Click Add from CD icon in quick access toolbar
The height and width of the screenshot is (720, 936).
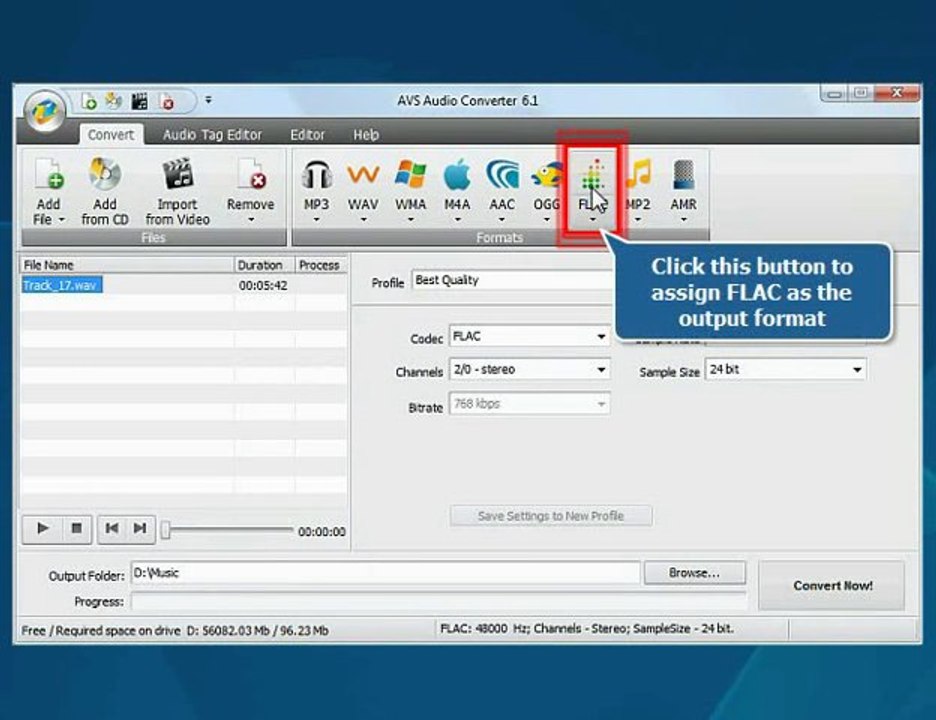113,101
